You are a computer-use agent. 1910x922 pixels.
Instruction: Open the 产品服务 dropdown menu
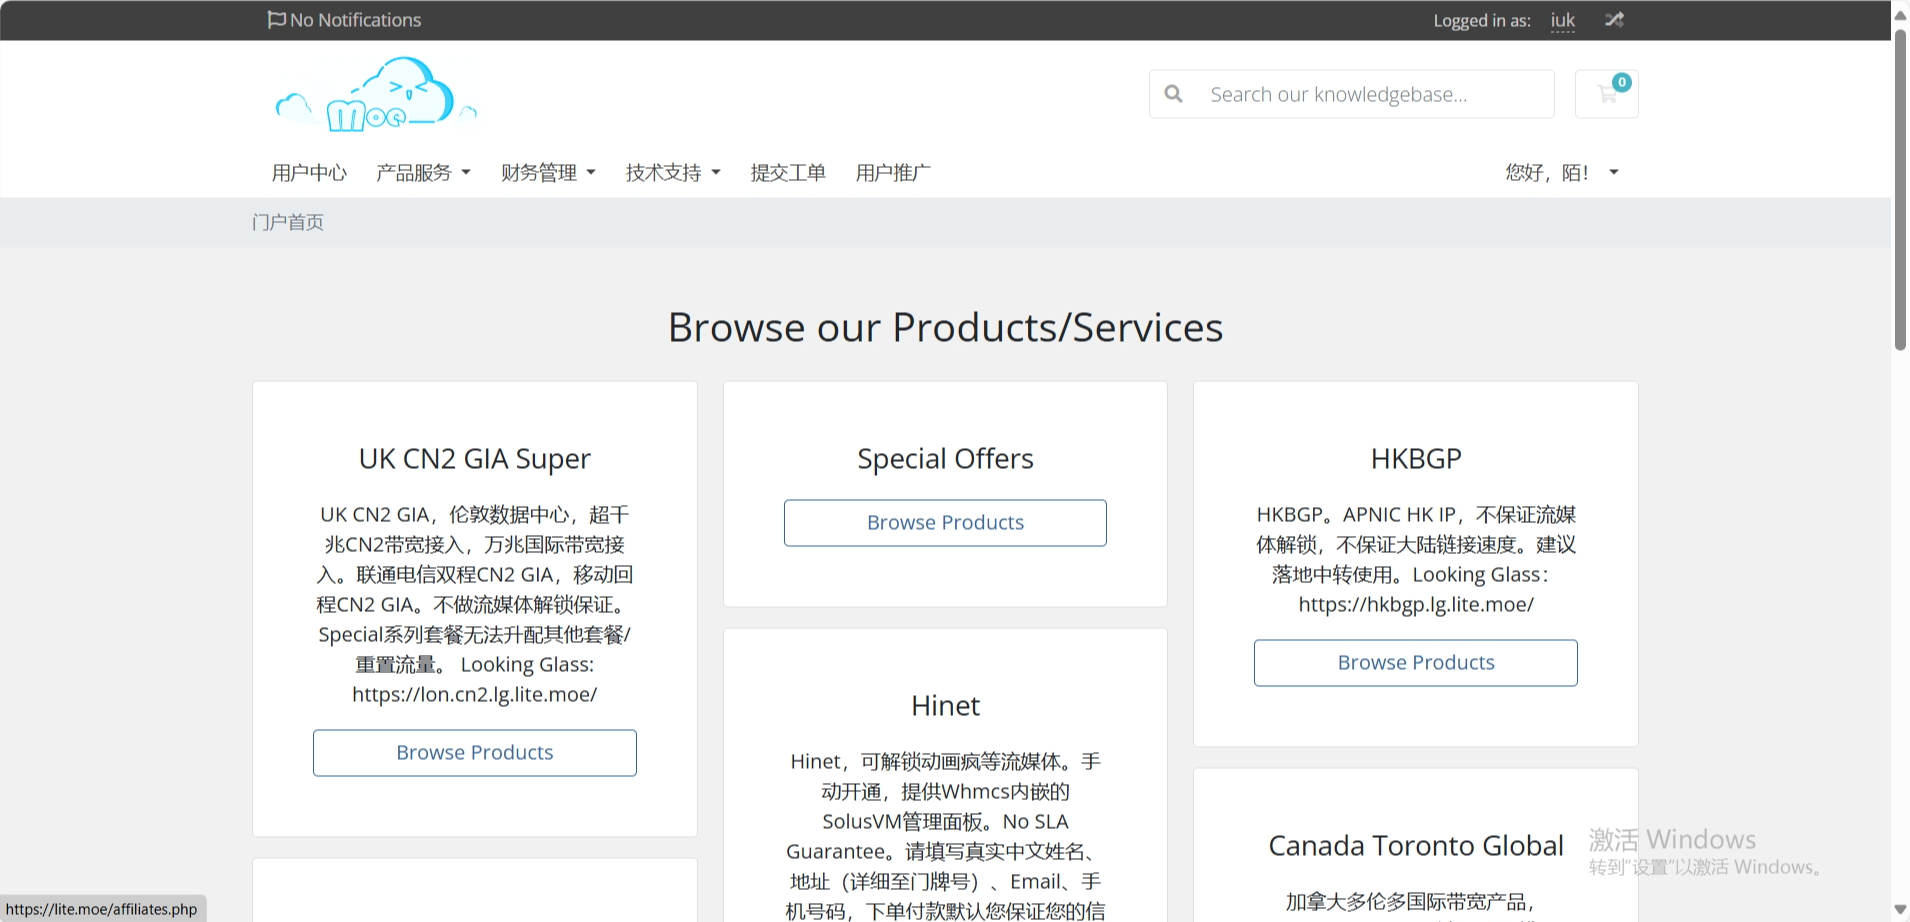click(x=423, y=173)
